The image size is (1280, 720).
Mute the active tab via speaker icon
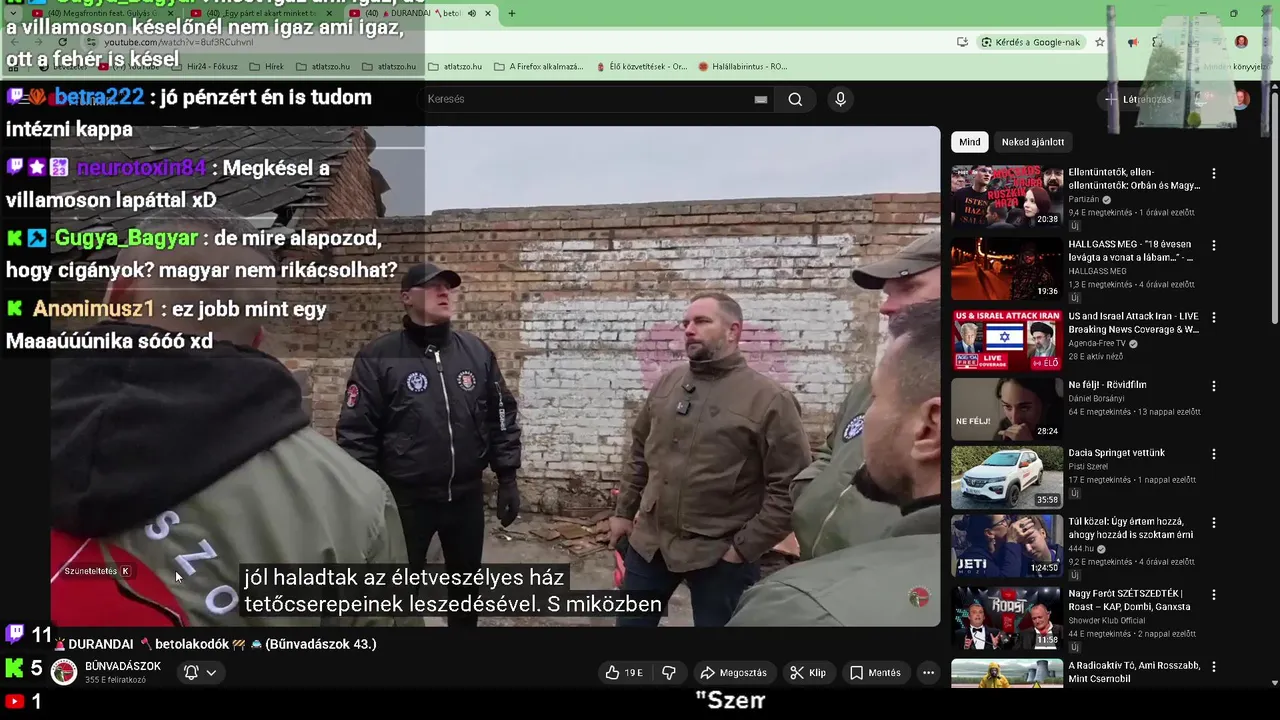(471, 13)
